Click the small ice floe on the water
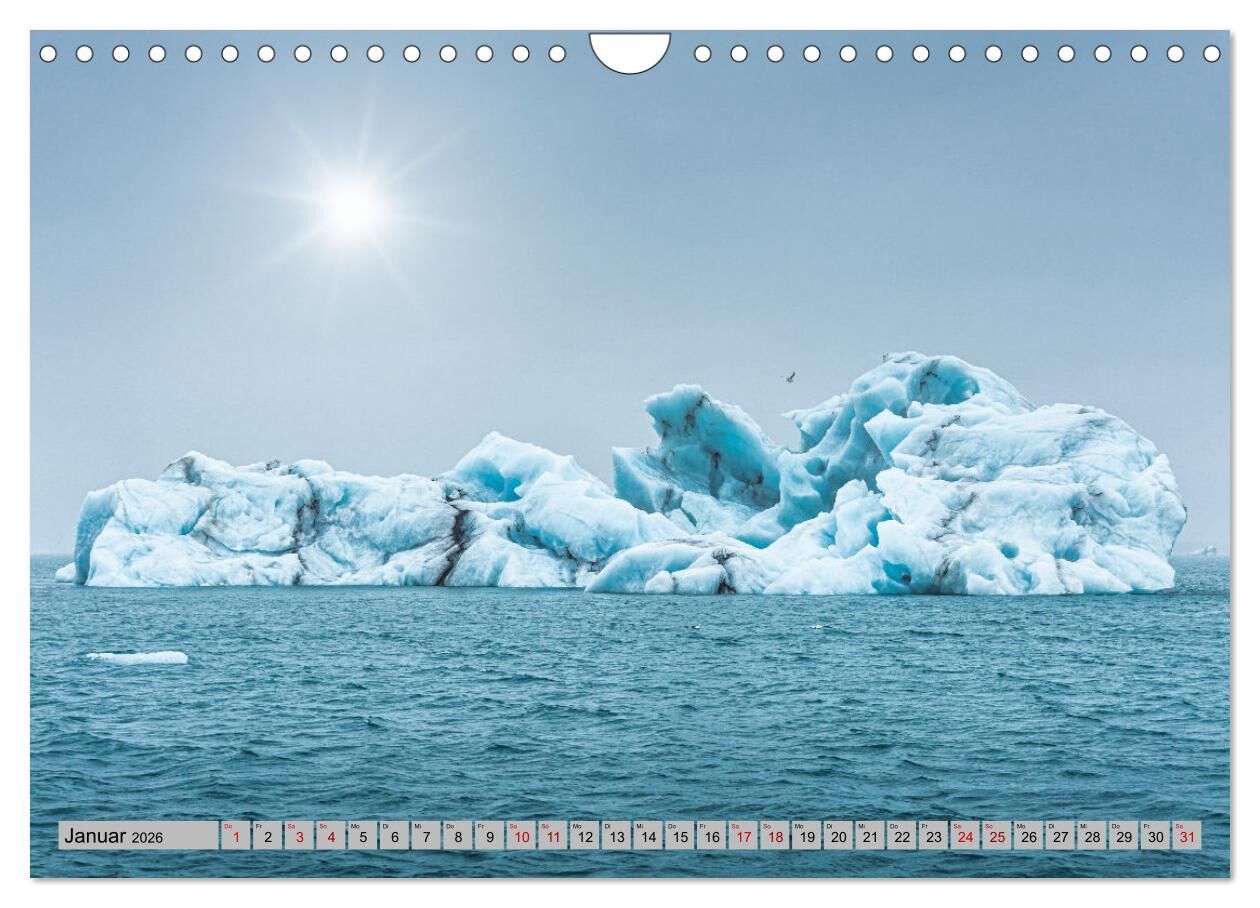Screen dimensions: 1260x908 click(137, 657)
